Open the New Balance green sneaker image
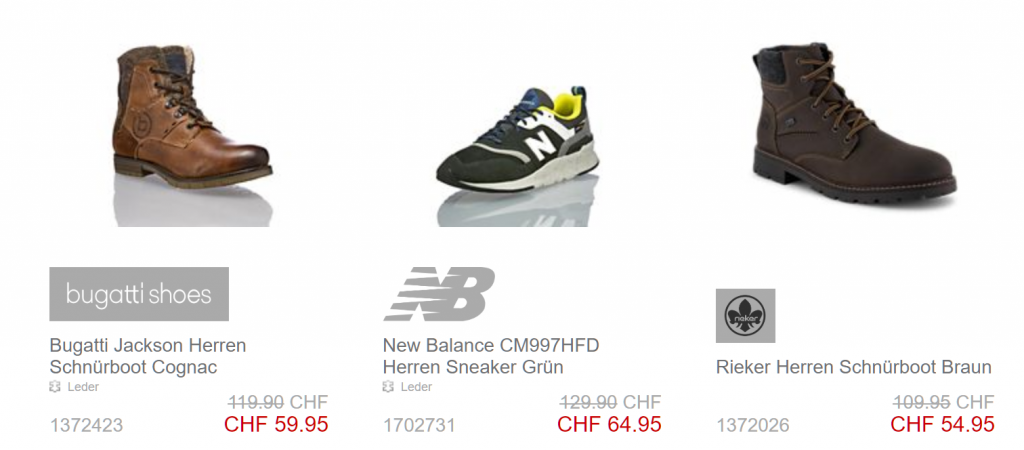 point(518,155)
